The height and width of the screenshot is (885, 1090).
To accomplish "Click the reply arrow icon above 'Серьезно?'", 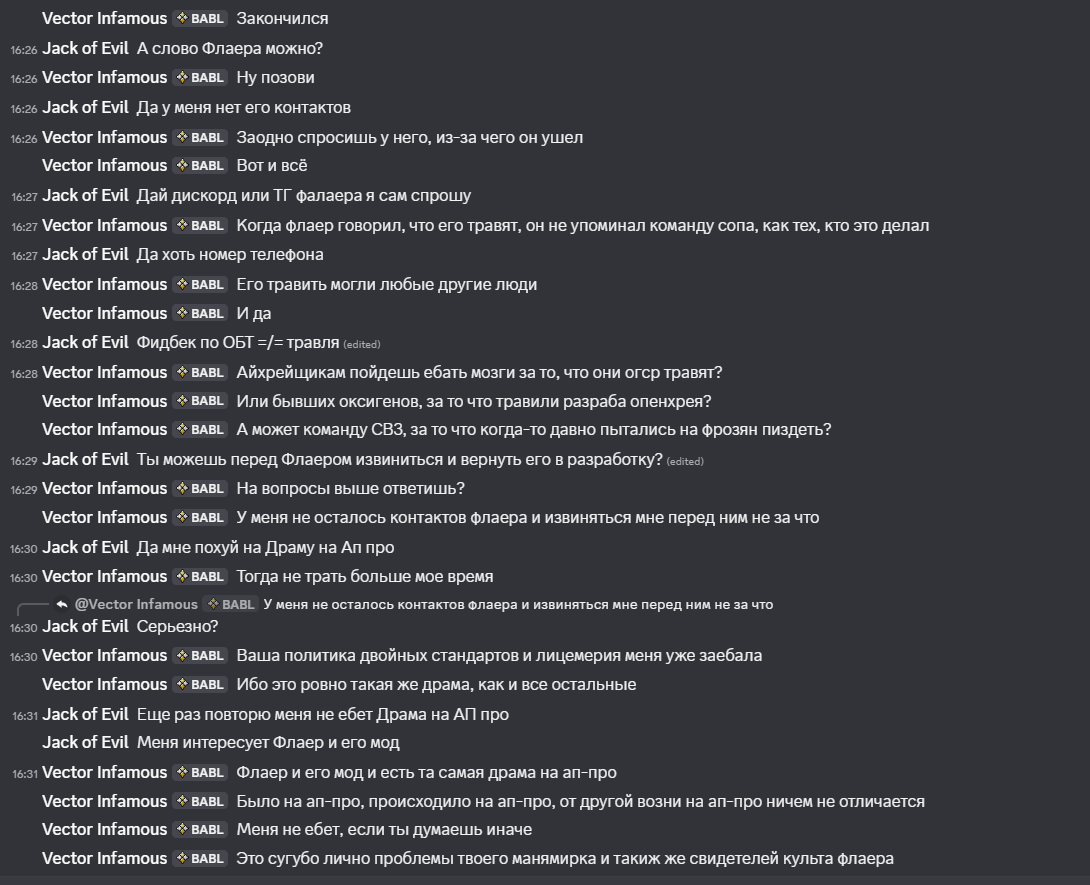I will (62, 604).
